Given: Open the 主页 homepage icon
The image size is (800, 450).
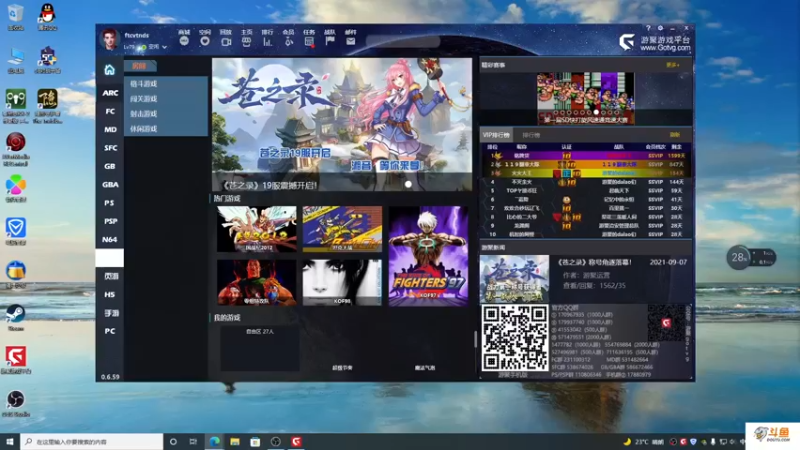Looking at the screenshot, I should point(246,41).
